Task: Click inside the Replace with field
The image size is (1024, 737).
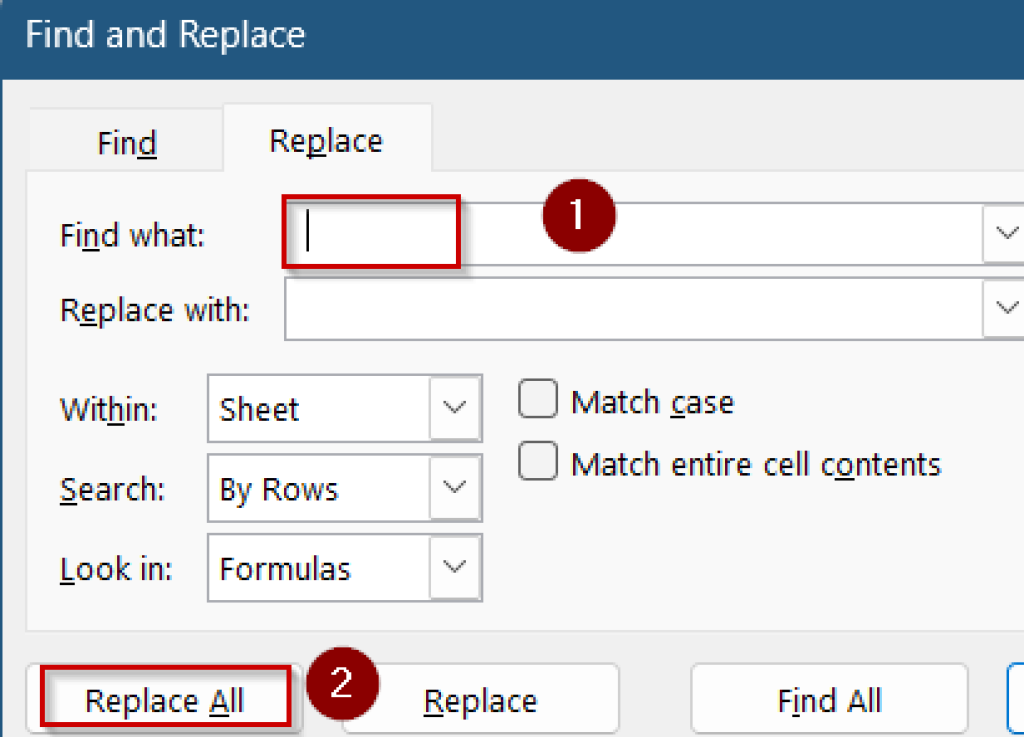Action: (x=600, y=308)
